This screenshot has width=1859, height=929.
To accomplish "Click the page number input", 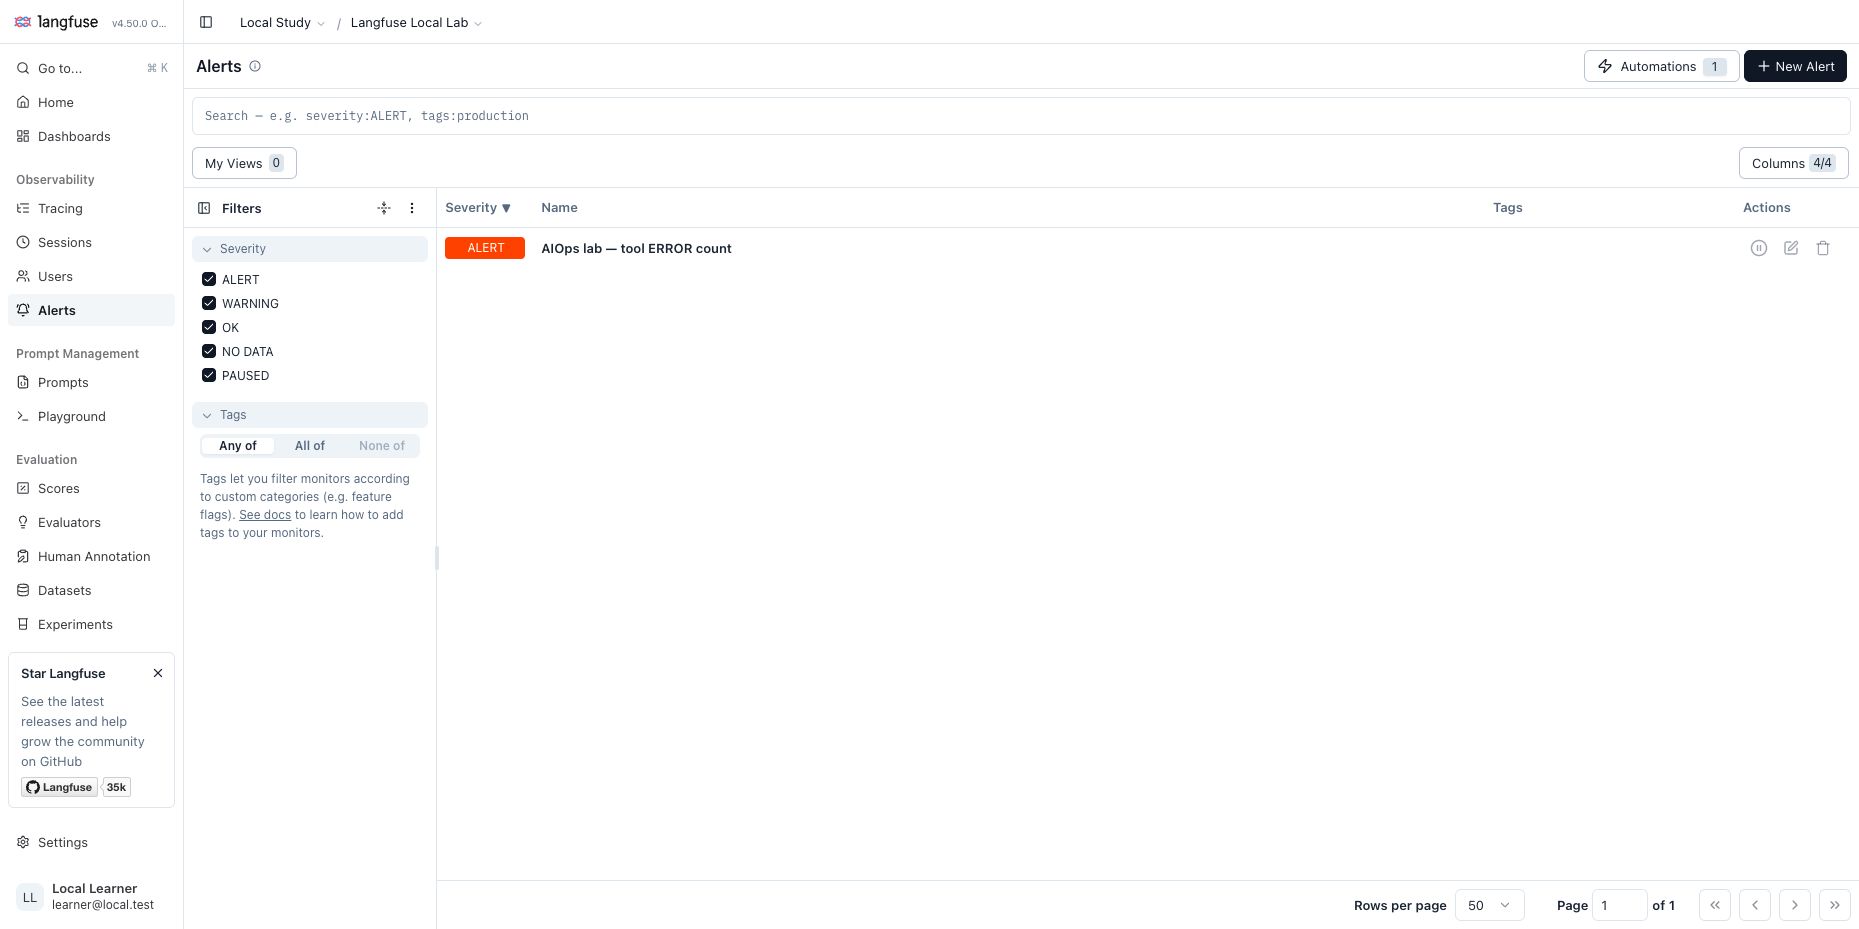I will [1620, 905].
